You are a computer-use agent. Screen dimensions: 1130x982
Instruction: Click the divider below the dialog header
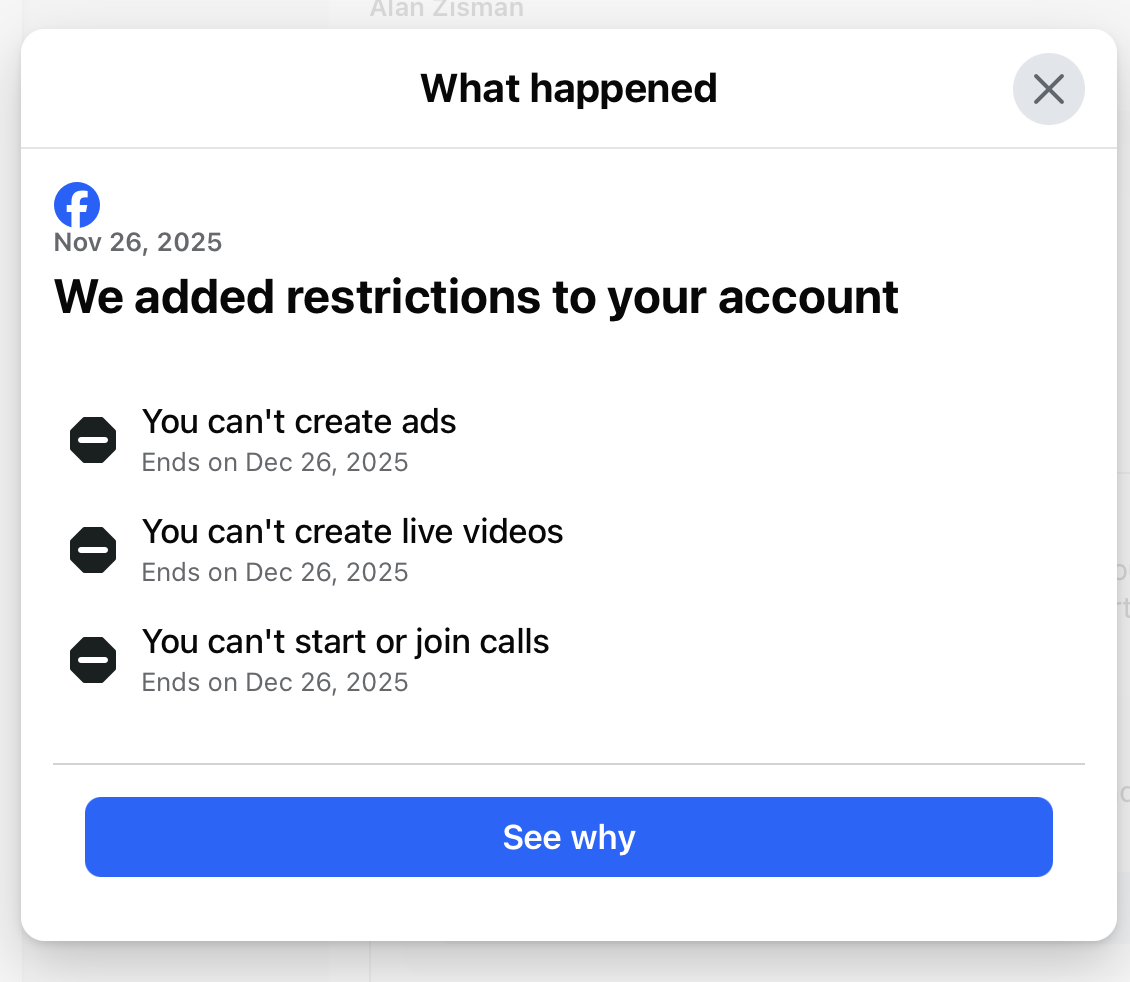click(568, 148)
